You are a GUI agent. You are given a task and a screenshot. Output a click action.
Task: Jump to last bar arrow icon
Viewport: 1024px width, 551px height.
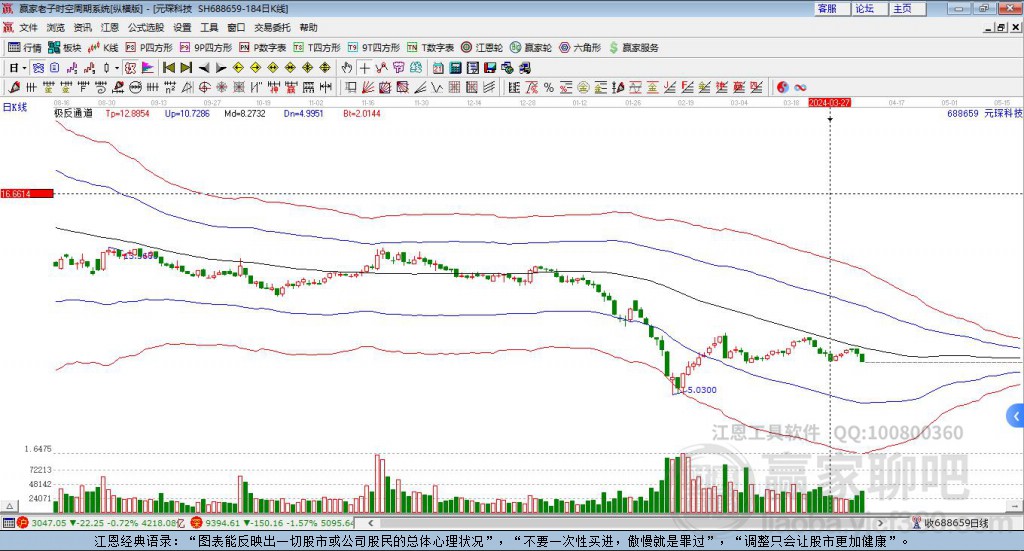click(x=186, y=68)
